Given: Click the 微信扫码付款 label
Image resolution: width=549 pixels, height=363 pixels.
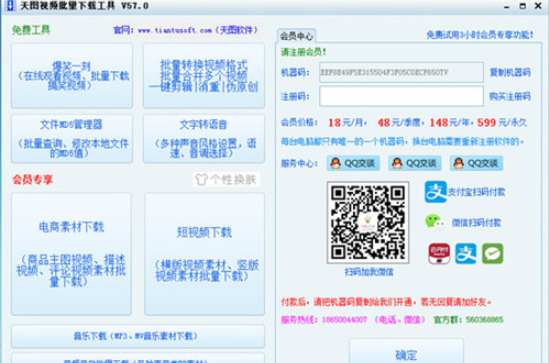Looking at the screenshot, I should [x=477, y=223].
